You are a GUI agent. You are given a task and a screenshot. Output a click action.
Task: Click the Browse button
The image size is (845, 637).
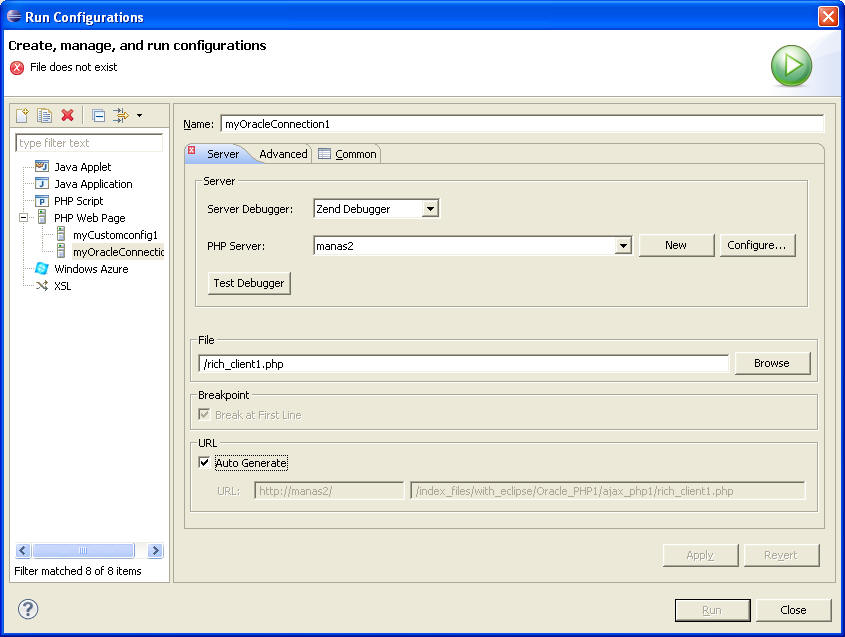772,363
